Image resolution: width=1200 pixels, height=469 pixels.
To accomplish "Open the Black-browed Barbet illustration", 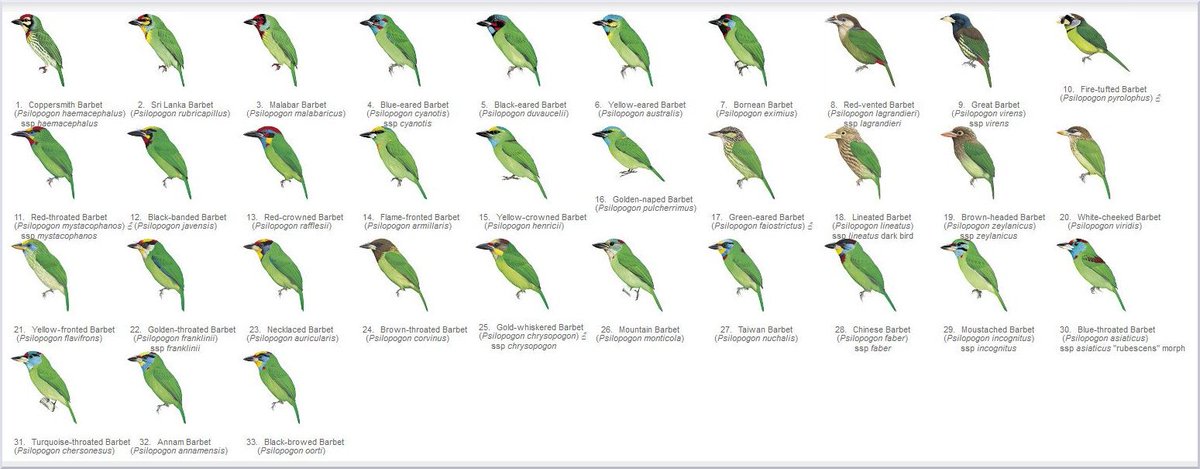I will tap(272, 386).
